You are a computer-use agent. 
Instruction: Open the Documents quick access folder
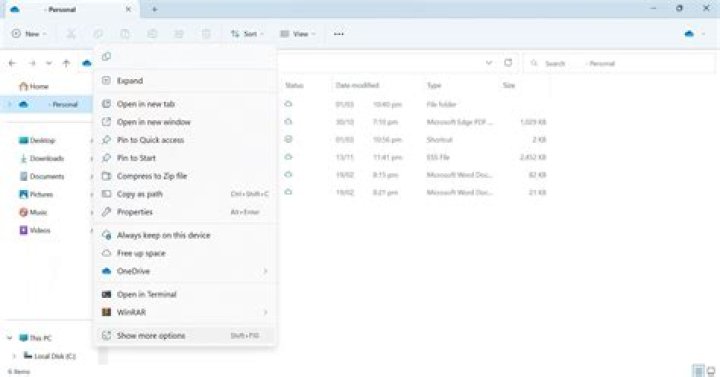click(41, 176)
